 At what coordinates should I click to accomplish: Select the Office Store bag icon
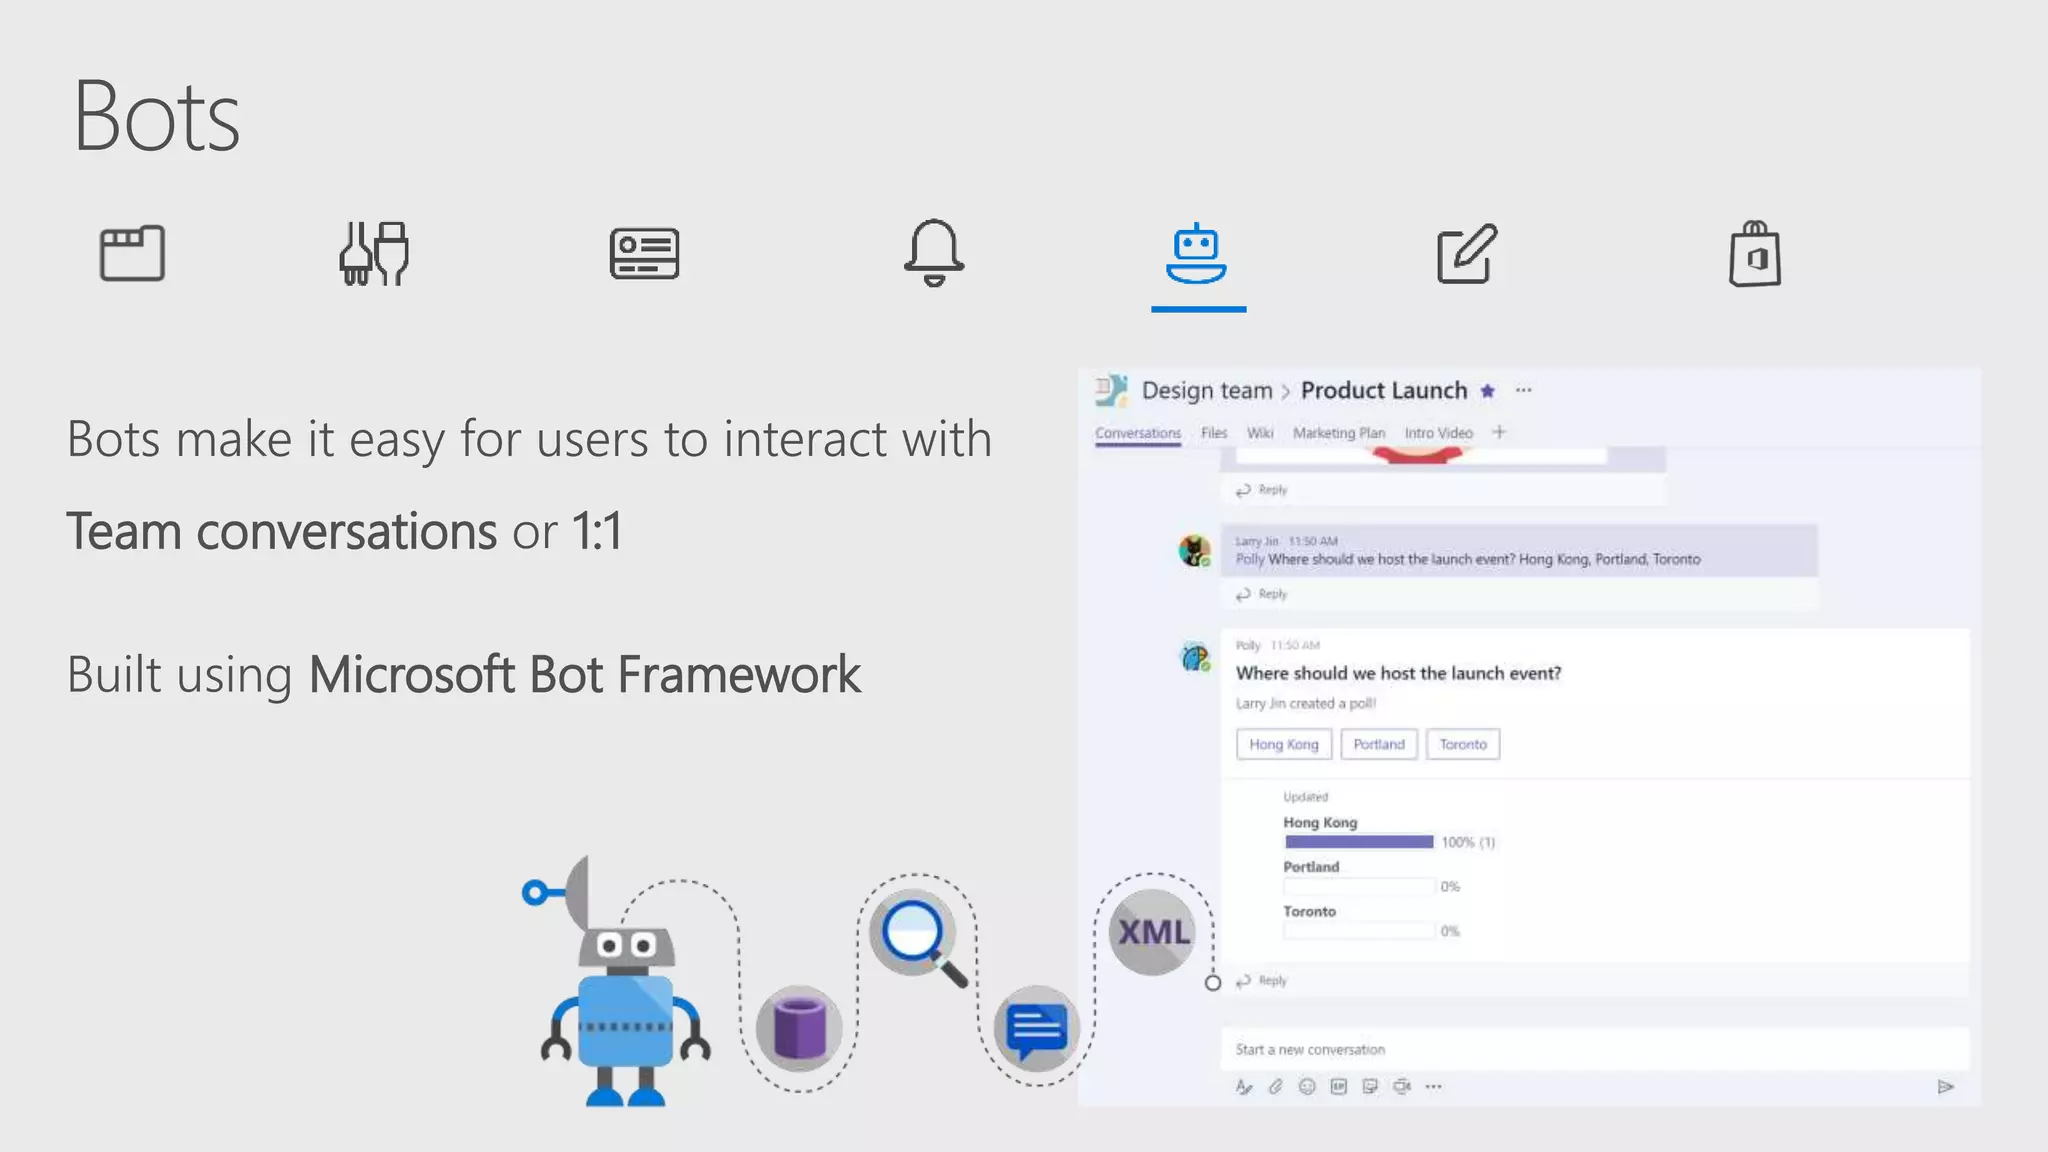[x=1755, y=254]
